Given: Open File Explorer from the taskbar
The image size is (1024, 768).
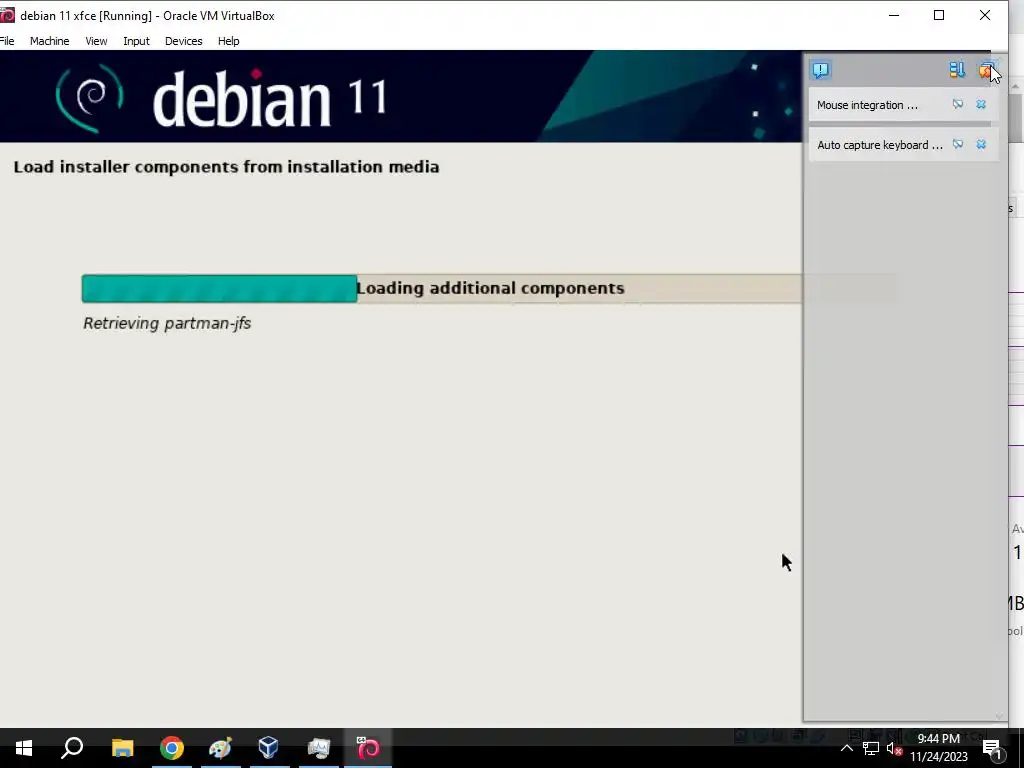Looking at the screenshot, I should [122, 748].
